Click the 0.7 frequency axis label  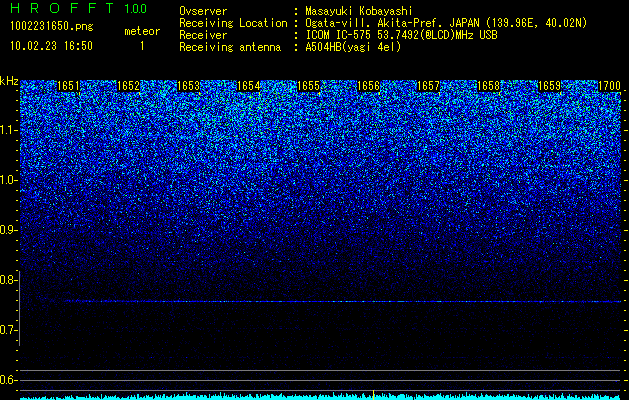[7, 330]
